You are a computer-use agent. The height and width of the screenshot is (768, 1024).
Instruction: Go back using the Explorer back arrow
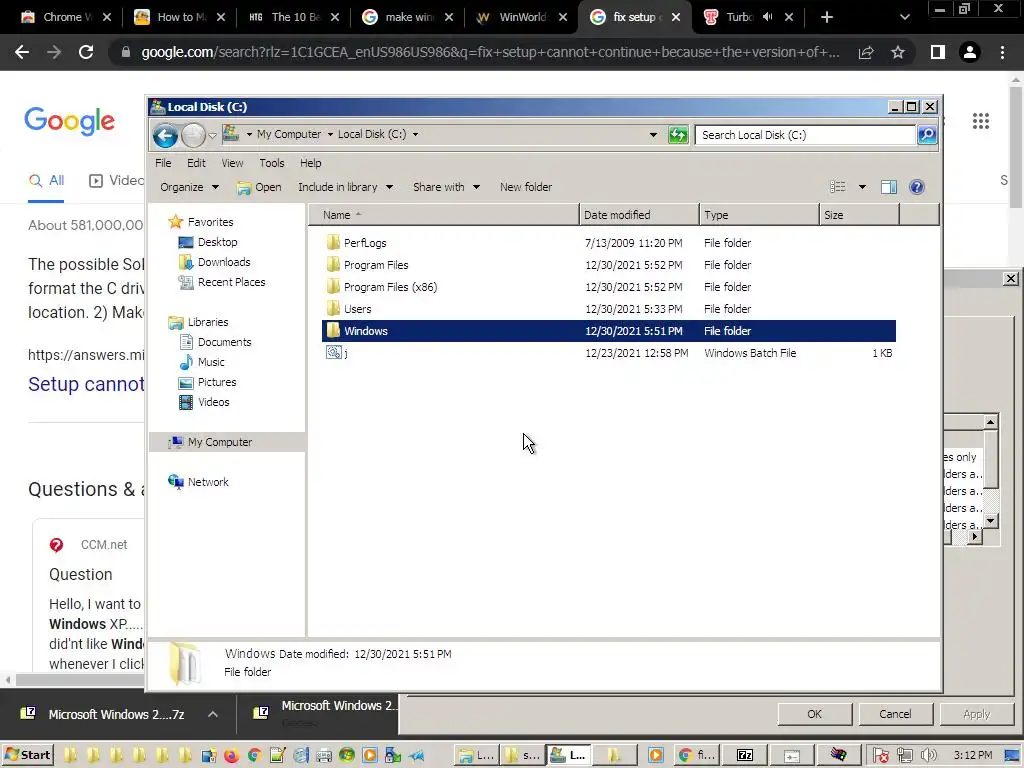(x=165, y=135)
